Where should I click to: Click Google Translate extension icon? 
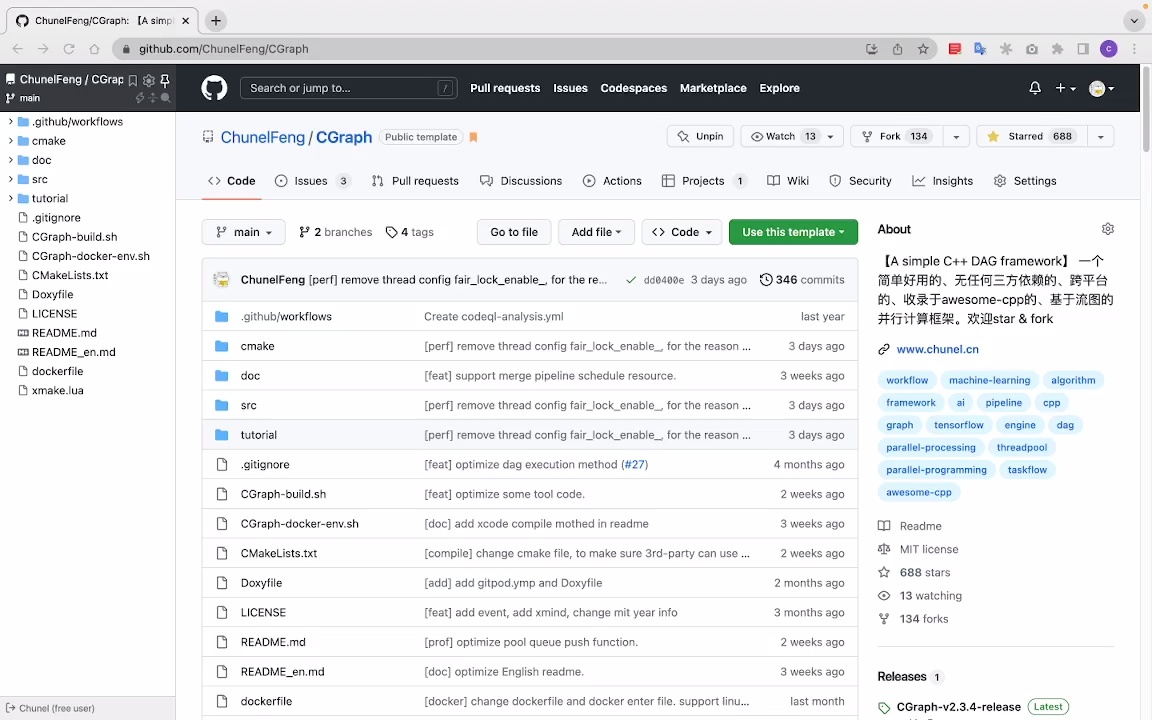pyautogui.click(x=979, y=48)
